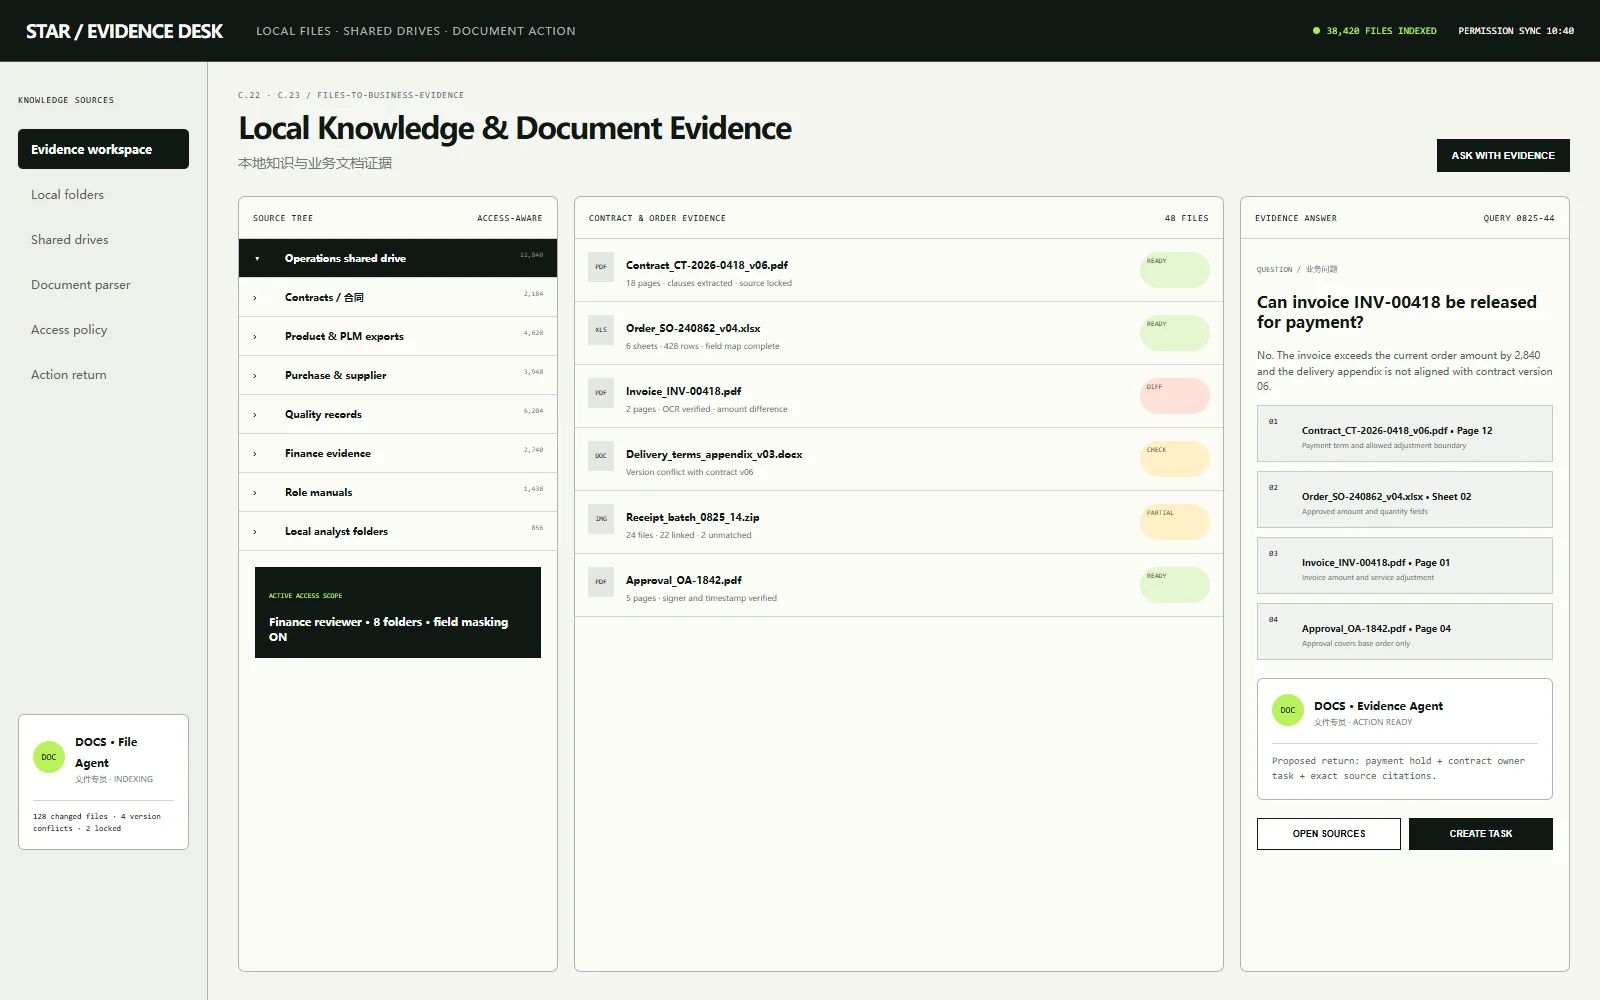Click the green files-indexed status dot

[x=1316, y=31]
